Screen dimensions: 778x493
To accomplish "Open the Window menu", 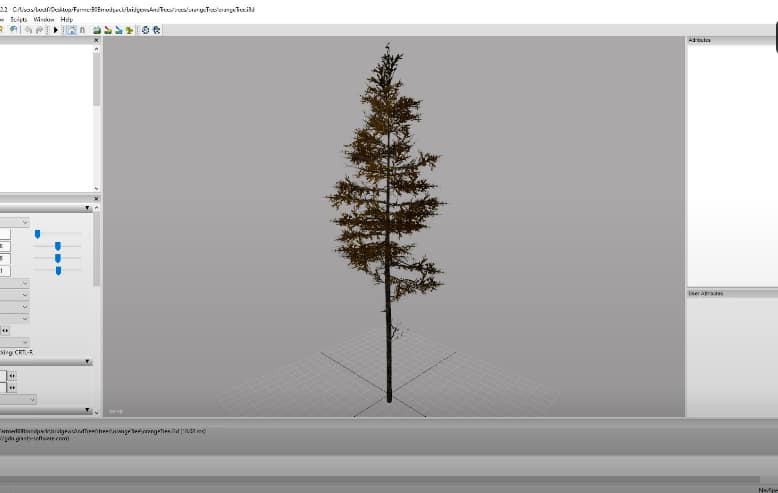I will (x=44, y=19).
